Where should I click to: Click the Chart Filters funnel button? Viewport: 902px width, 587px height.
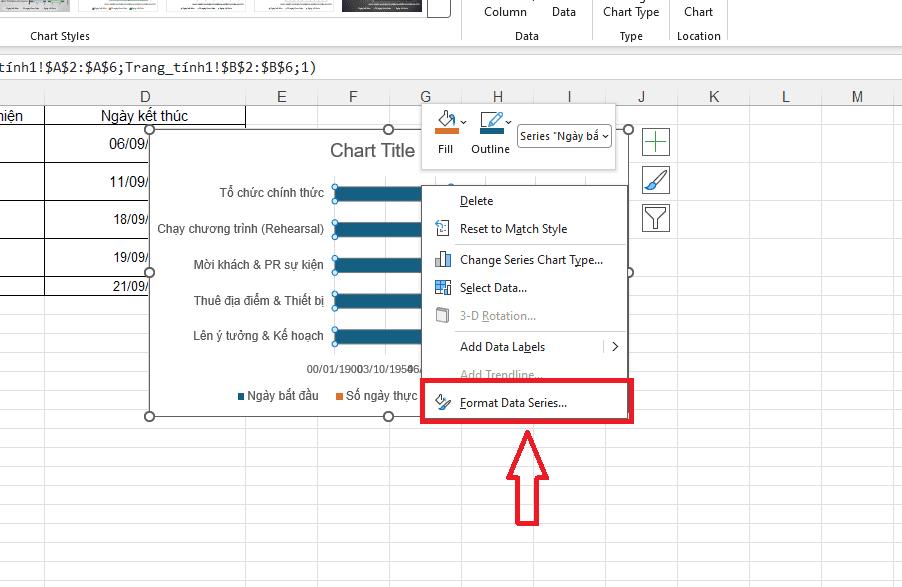656,218
